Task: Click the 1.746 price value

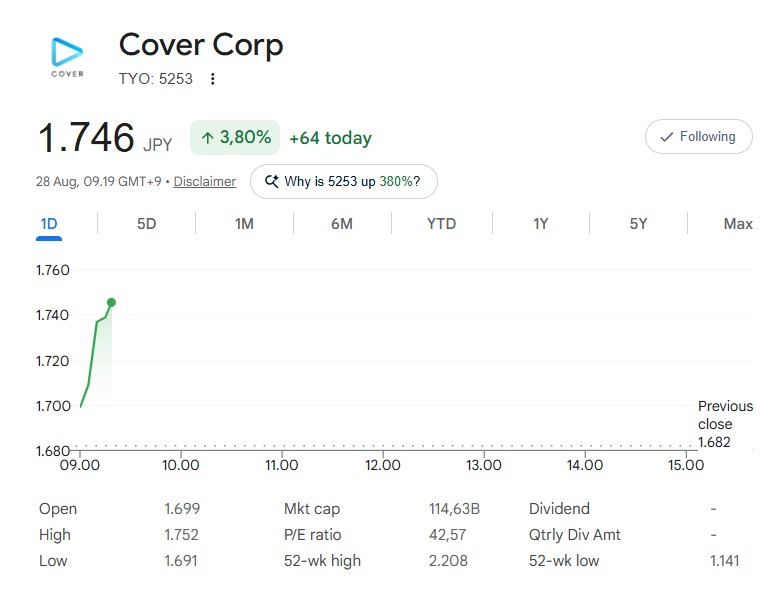Action: point(86,137)
